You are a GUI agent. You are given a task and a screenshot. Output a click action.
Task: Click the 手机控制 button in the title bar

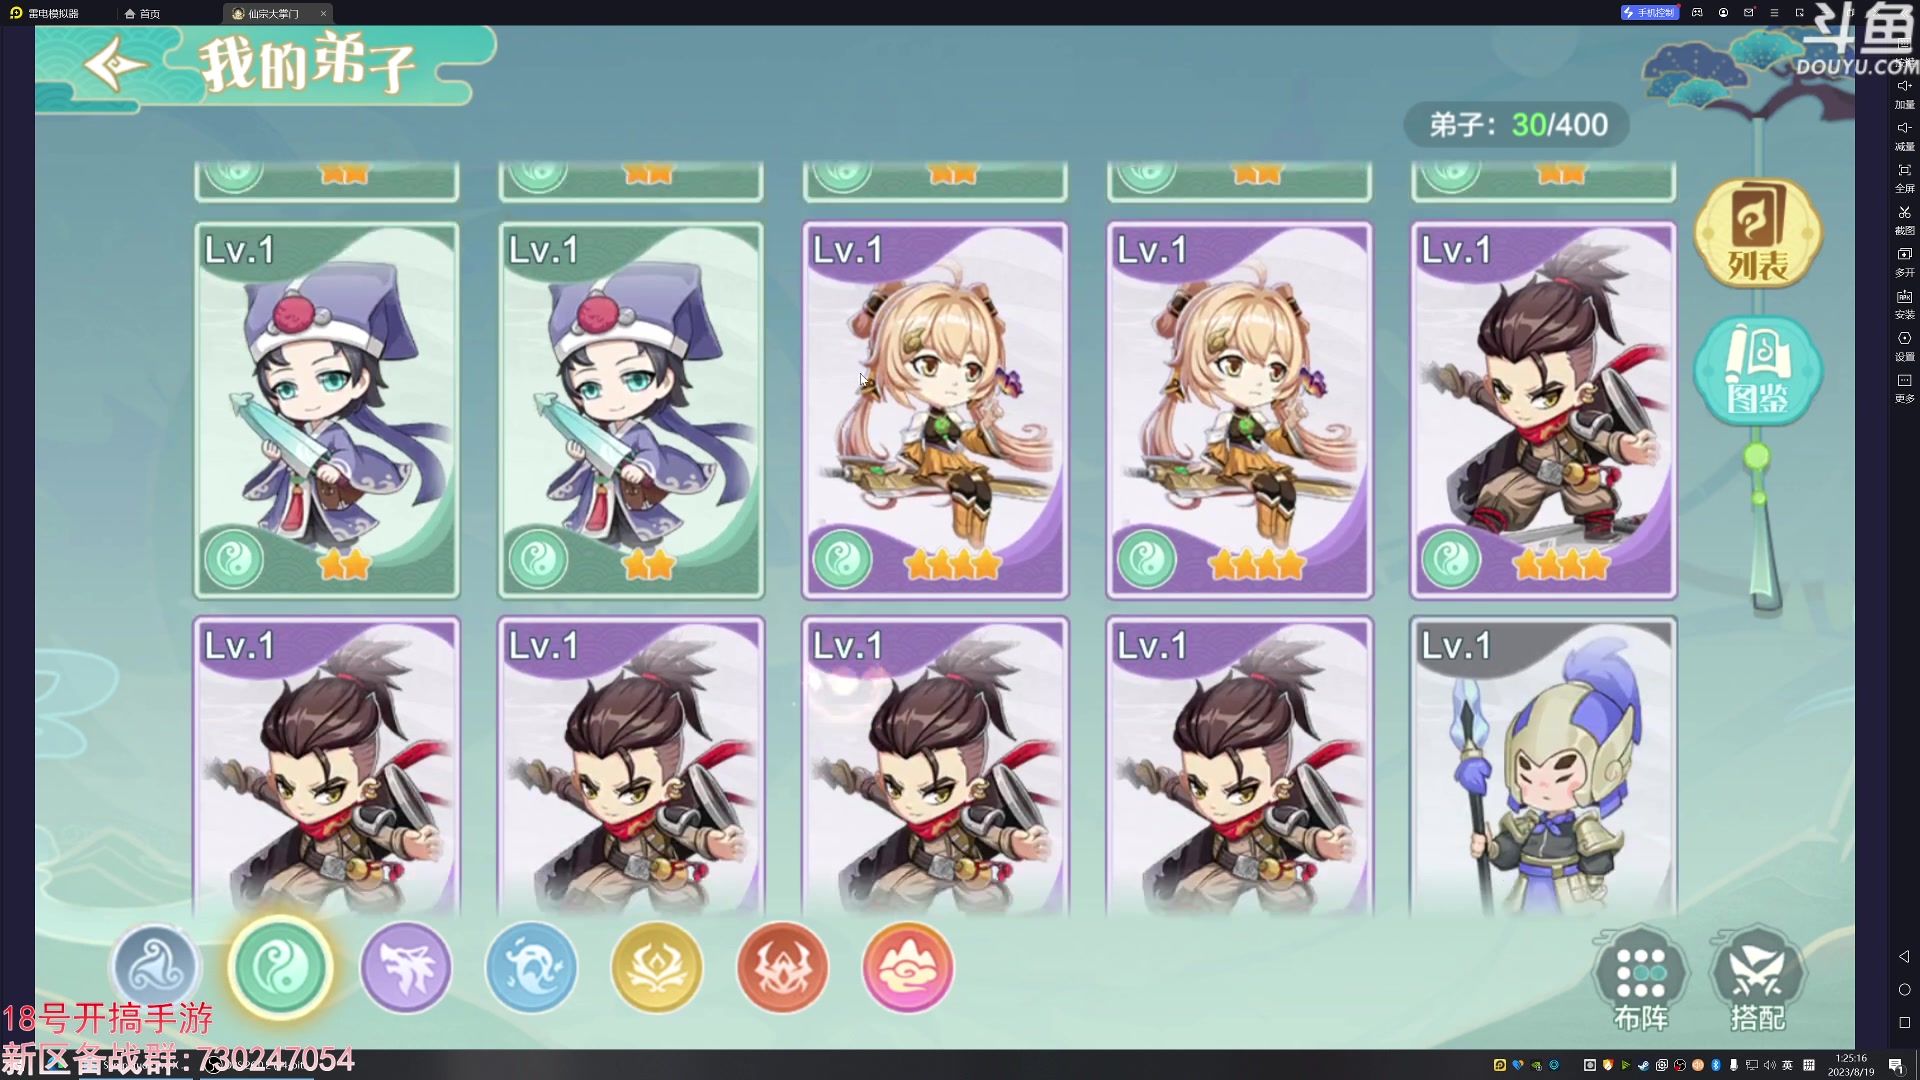pyautogui.click(x=1649, y=13)
